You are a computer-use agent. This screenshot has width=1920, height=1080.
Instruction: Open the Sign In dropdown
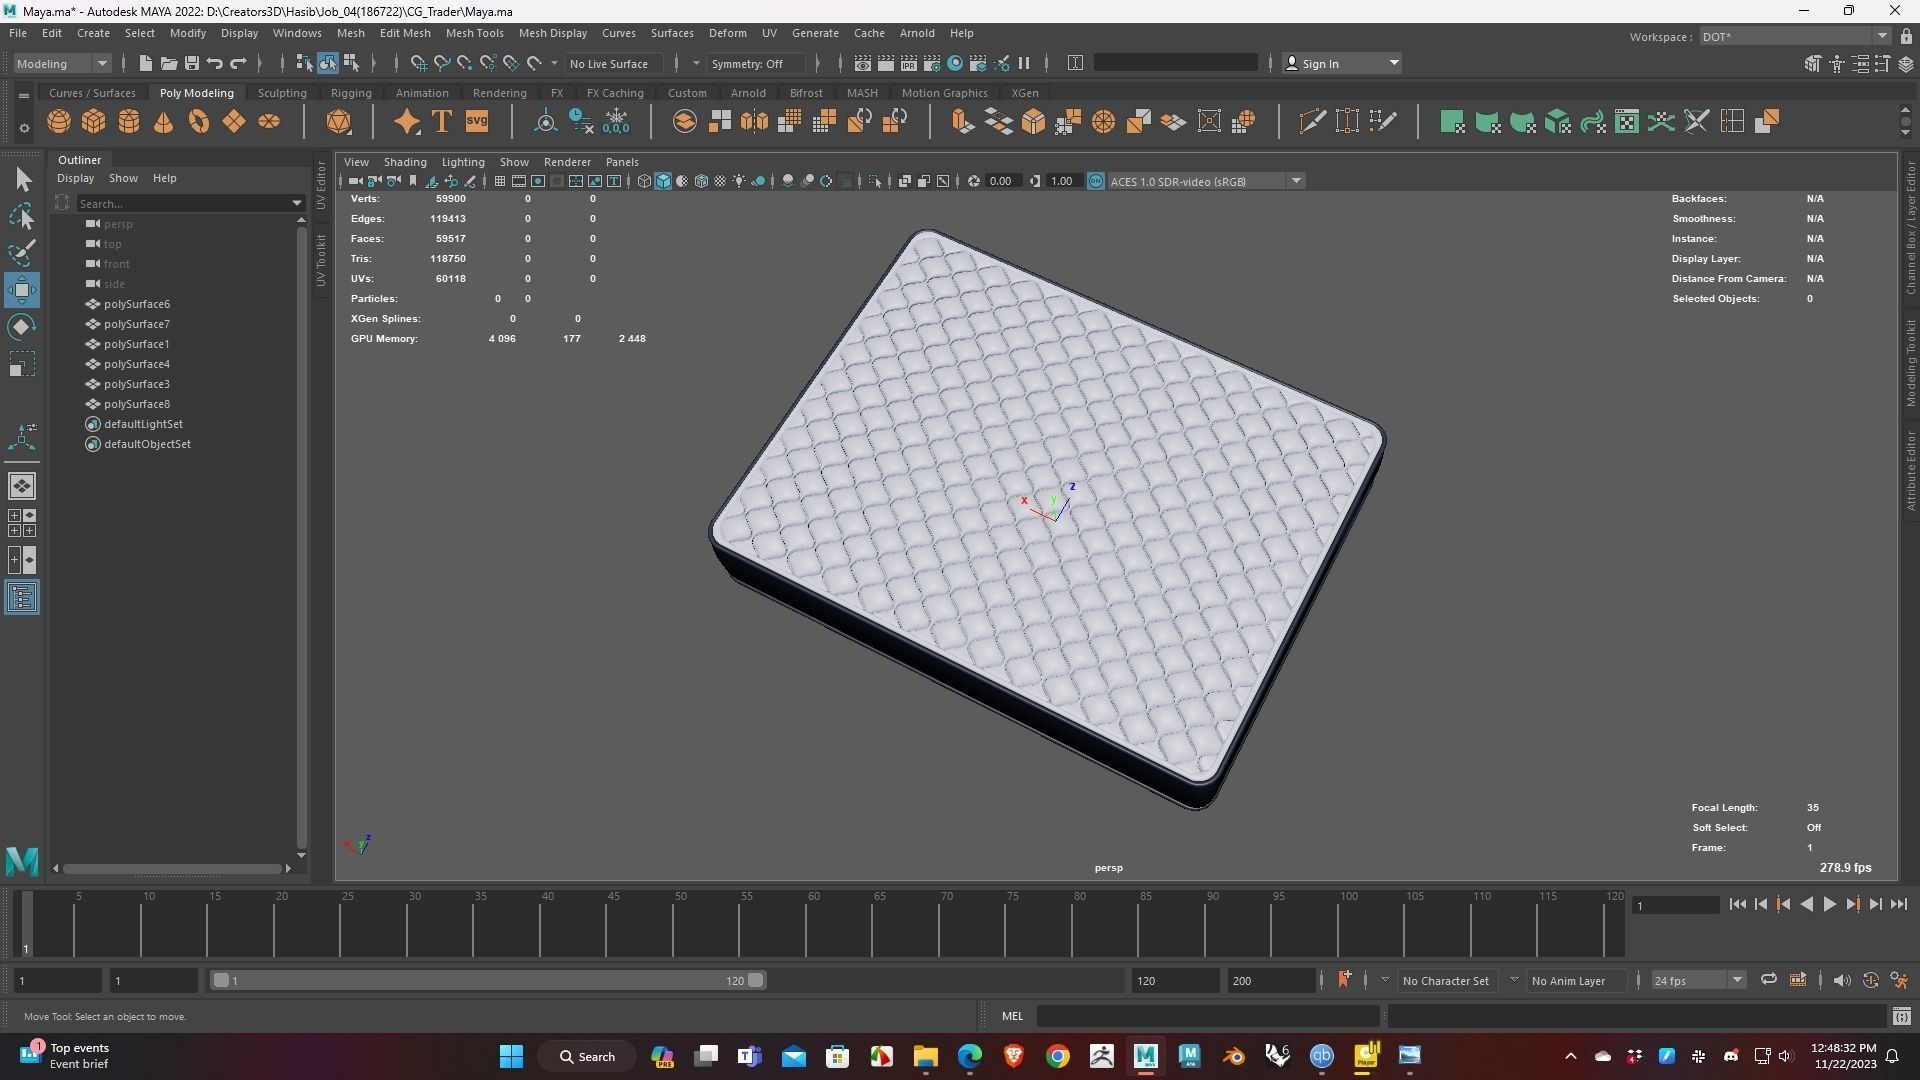tap(1341, 63)
